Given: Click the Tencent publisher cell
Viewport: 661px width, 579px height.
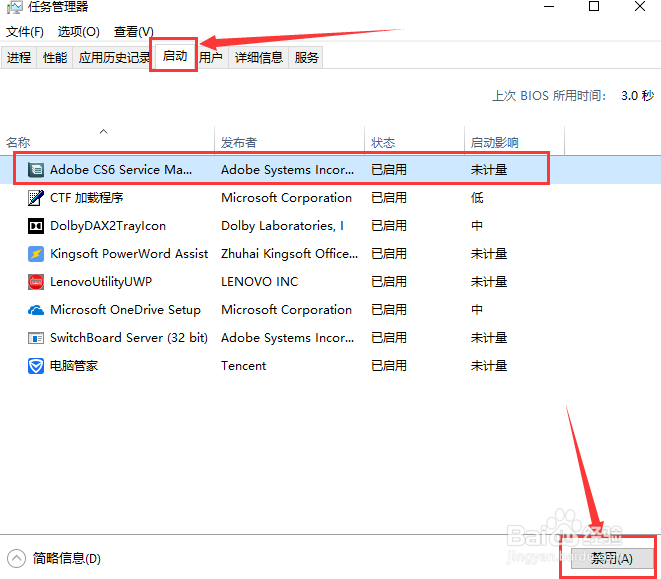Looking at the screenshot, I should 244,366.
